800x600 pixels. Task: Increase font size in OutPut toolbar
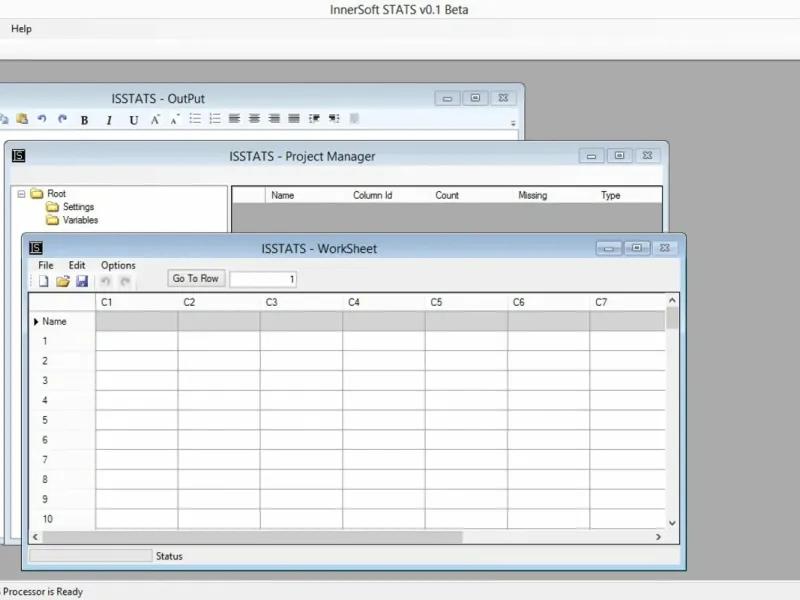[155, 119]
